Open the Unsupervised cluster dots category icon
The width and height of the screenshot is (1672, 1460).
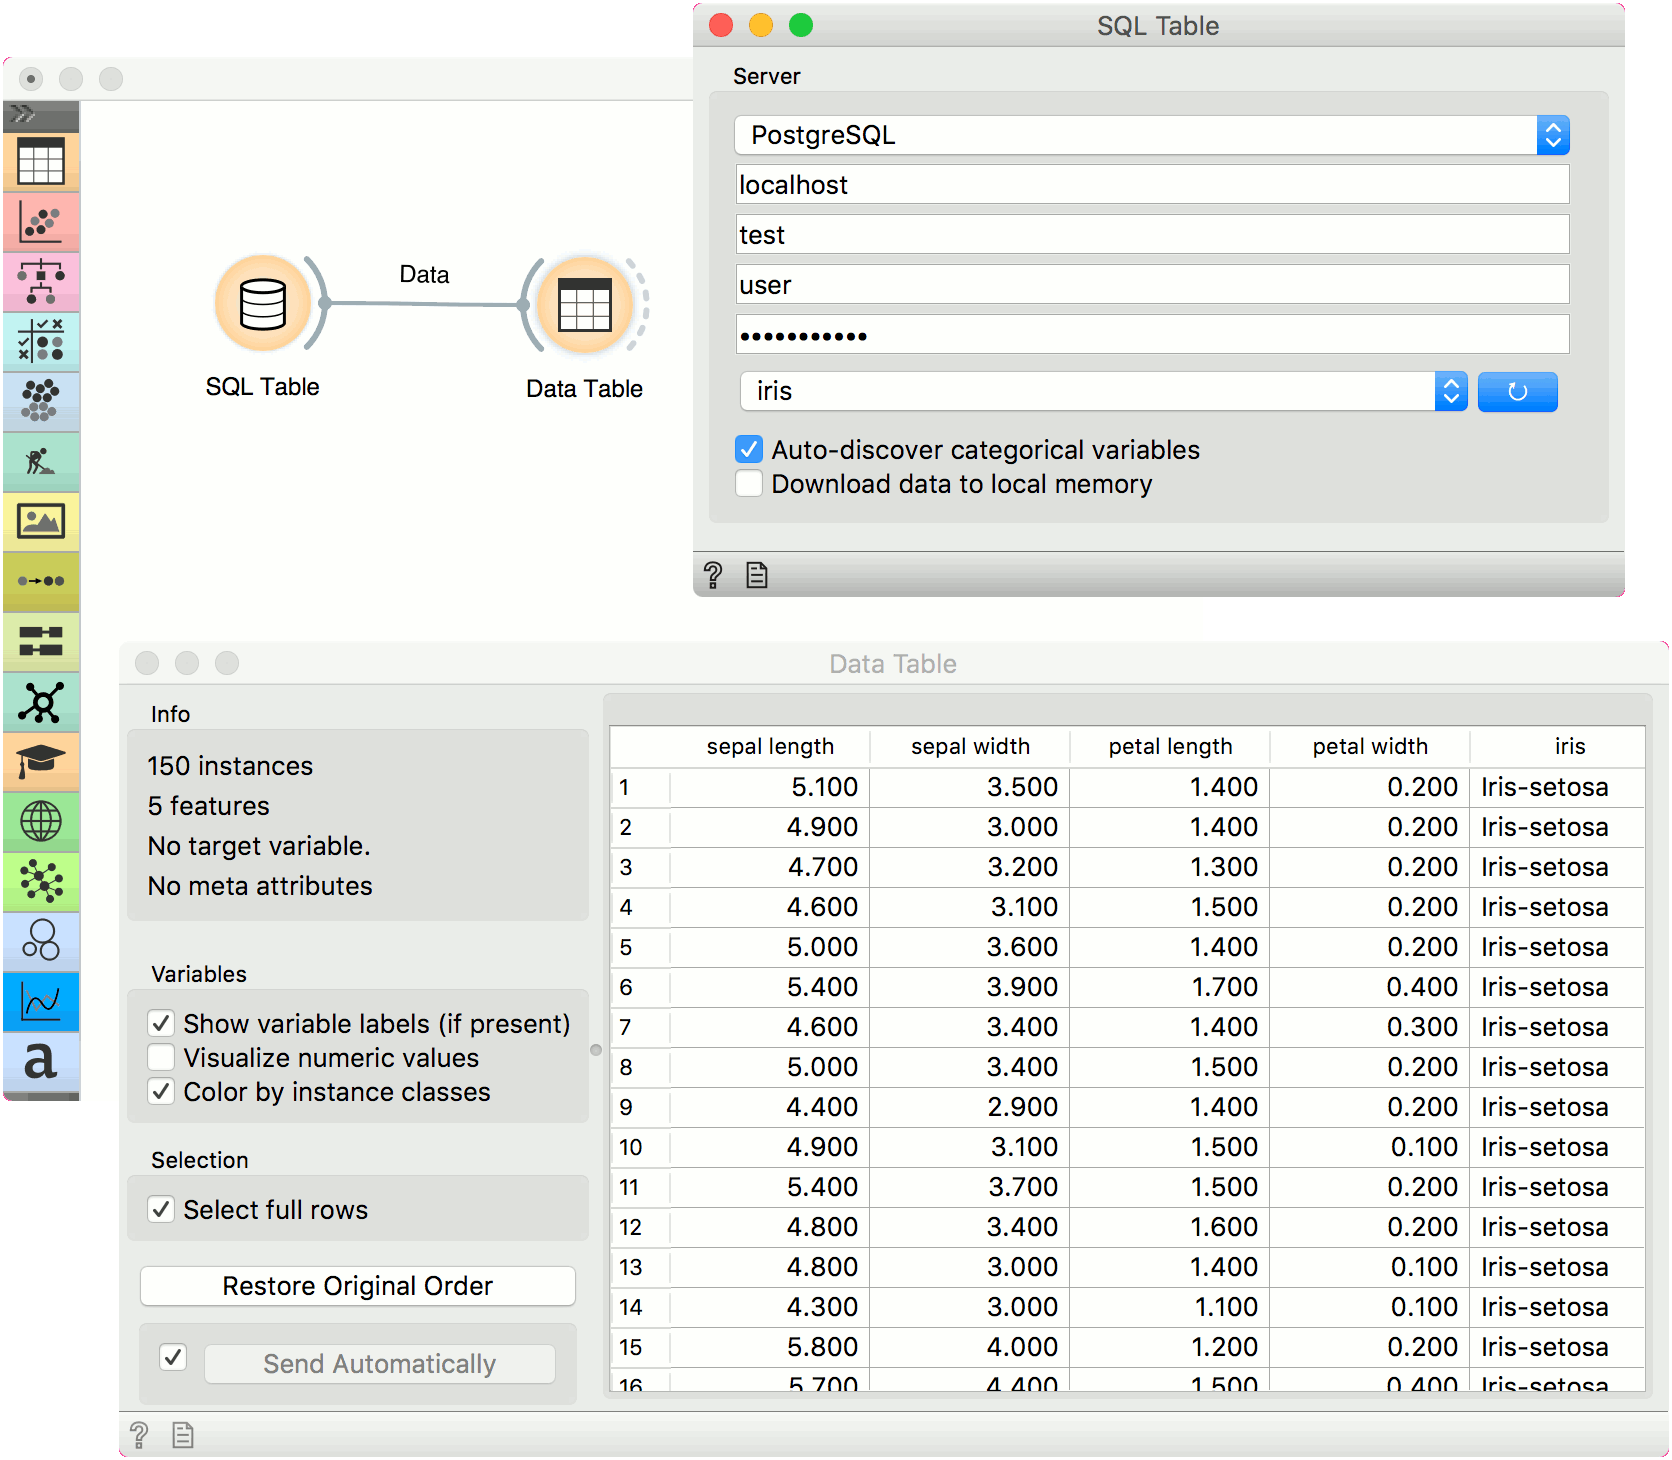tap(41, 401)
